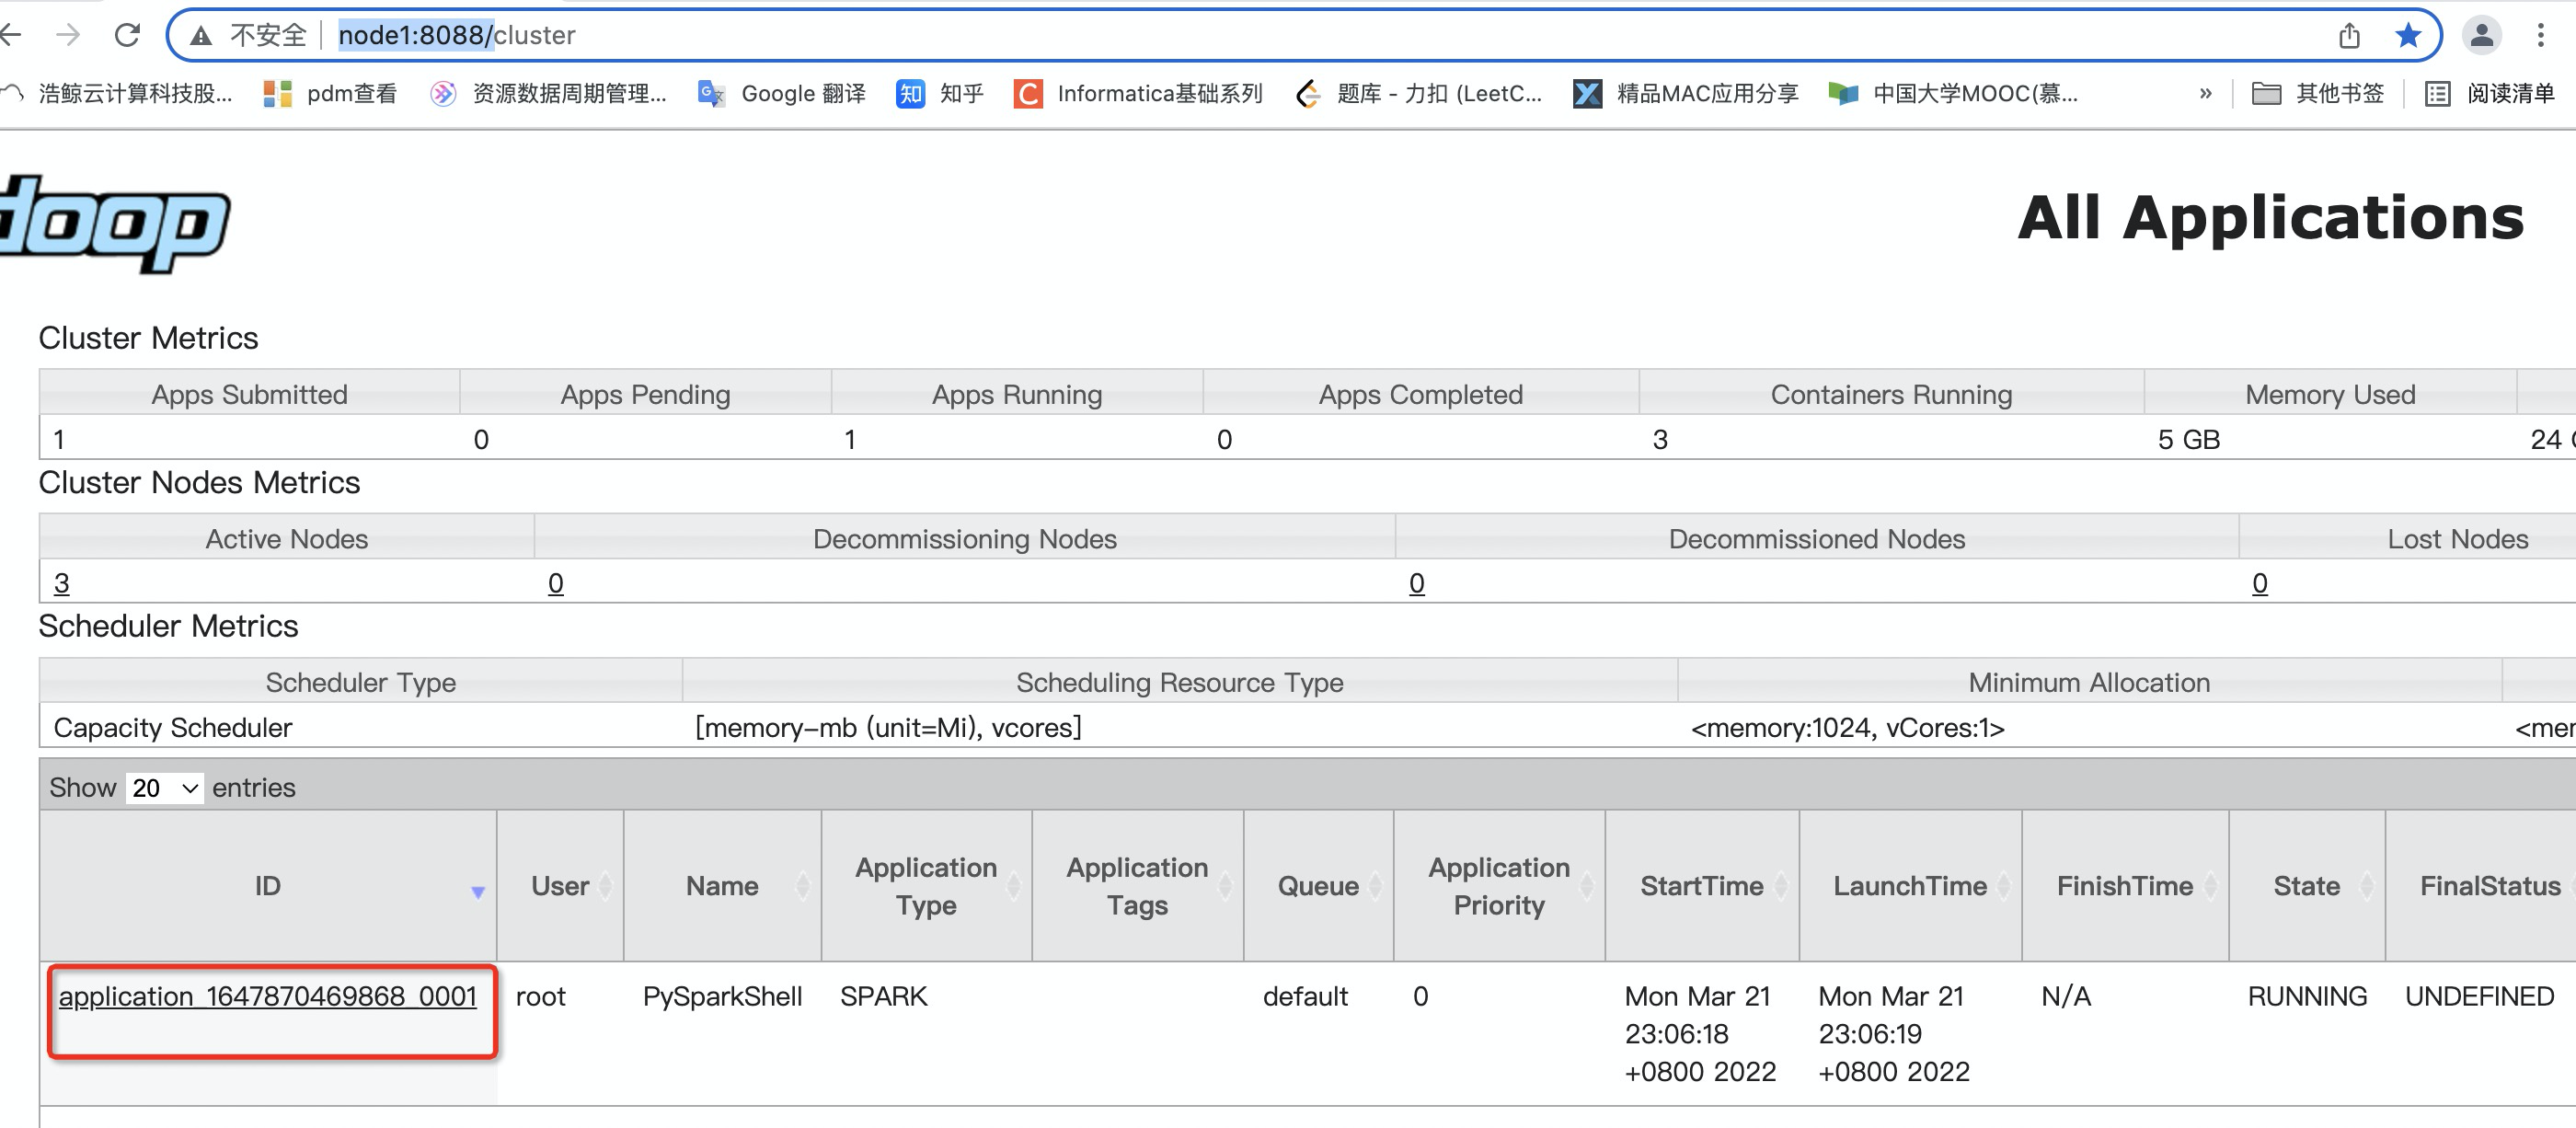
Task: Click the share page icon
Action: (x=2349, y=36)
